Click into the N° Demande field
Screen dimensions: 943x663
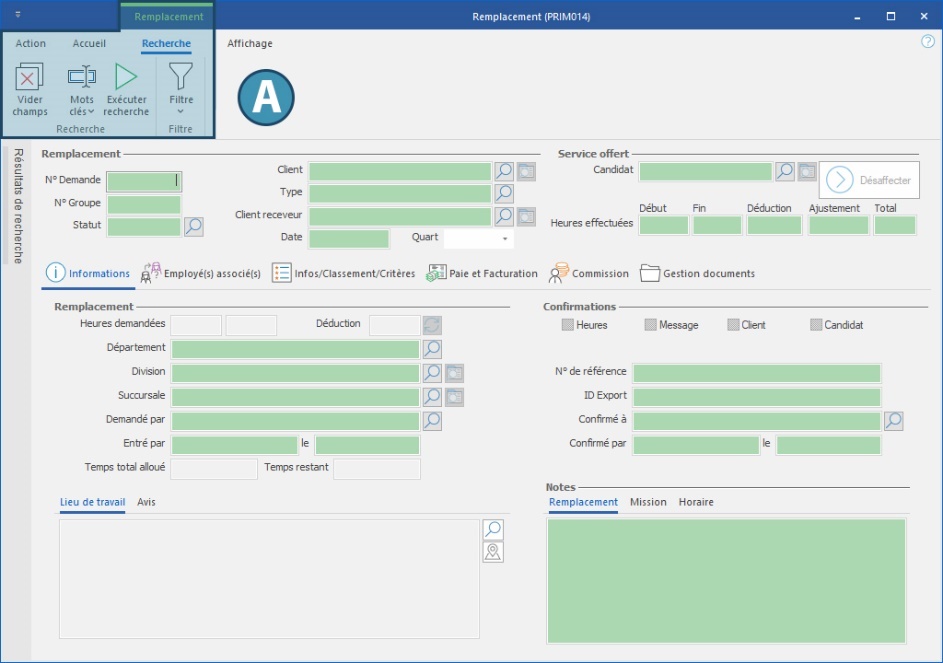(x=143, y=181)
